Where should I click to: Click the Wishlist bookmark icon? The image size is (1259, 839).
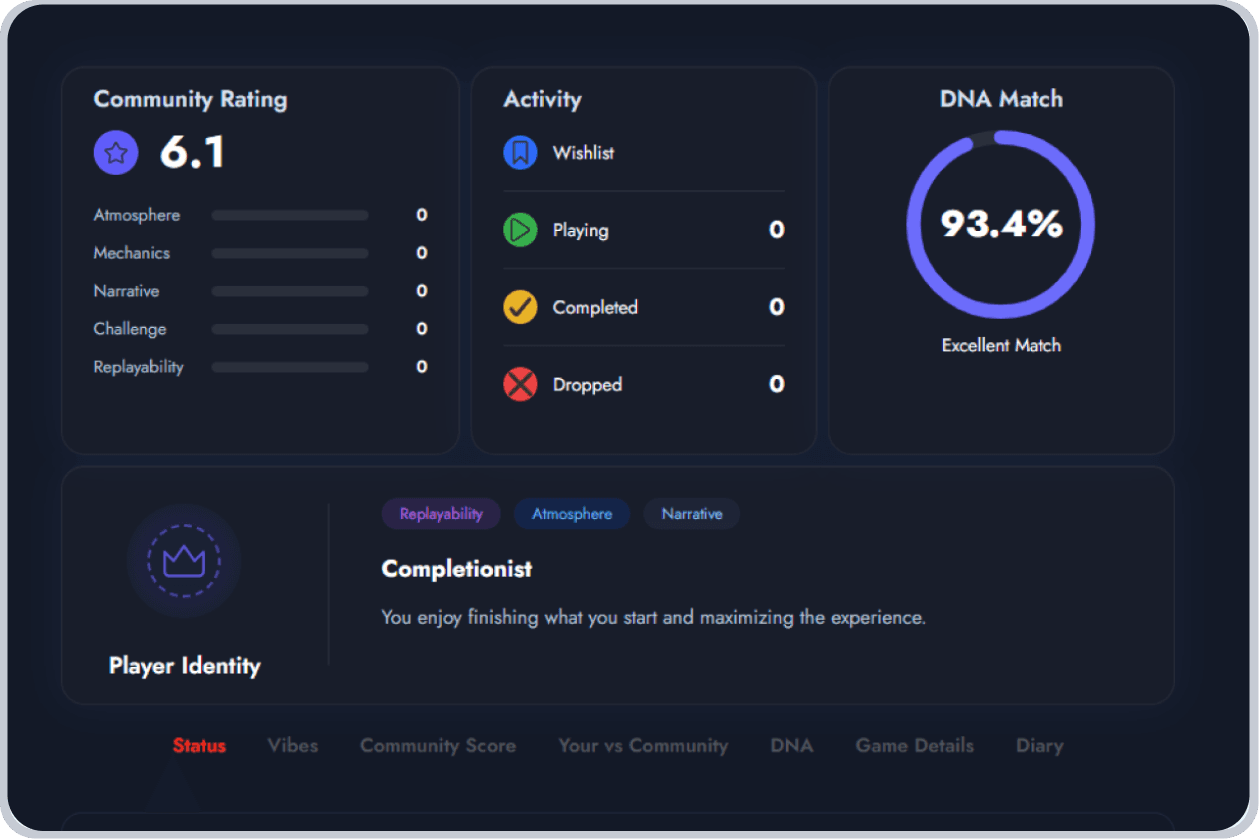click(x=520, y=153)
